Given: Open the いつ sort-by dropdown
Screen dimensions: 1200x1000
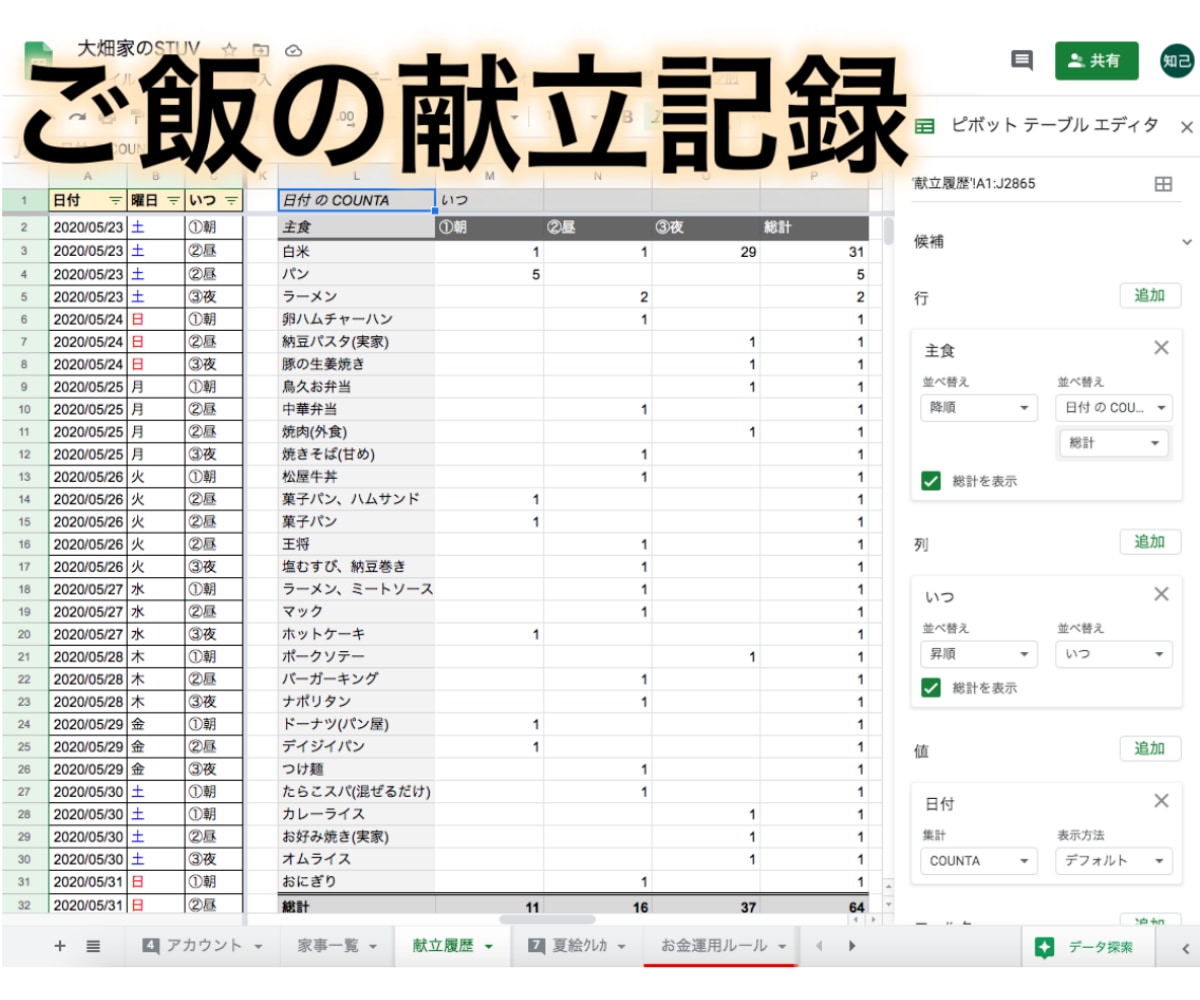Looking at the screenshot, I should tap(1114, 654).
